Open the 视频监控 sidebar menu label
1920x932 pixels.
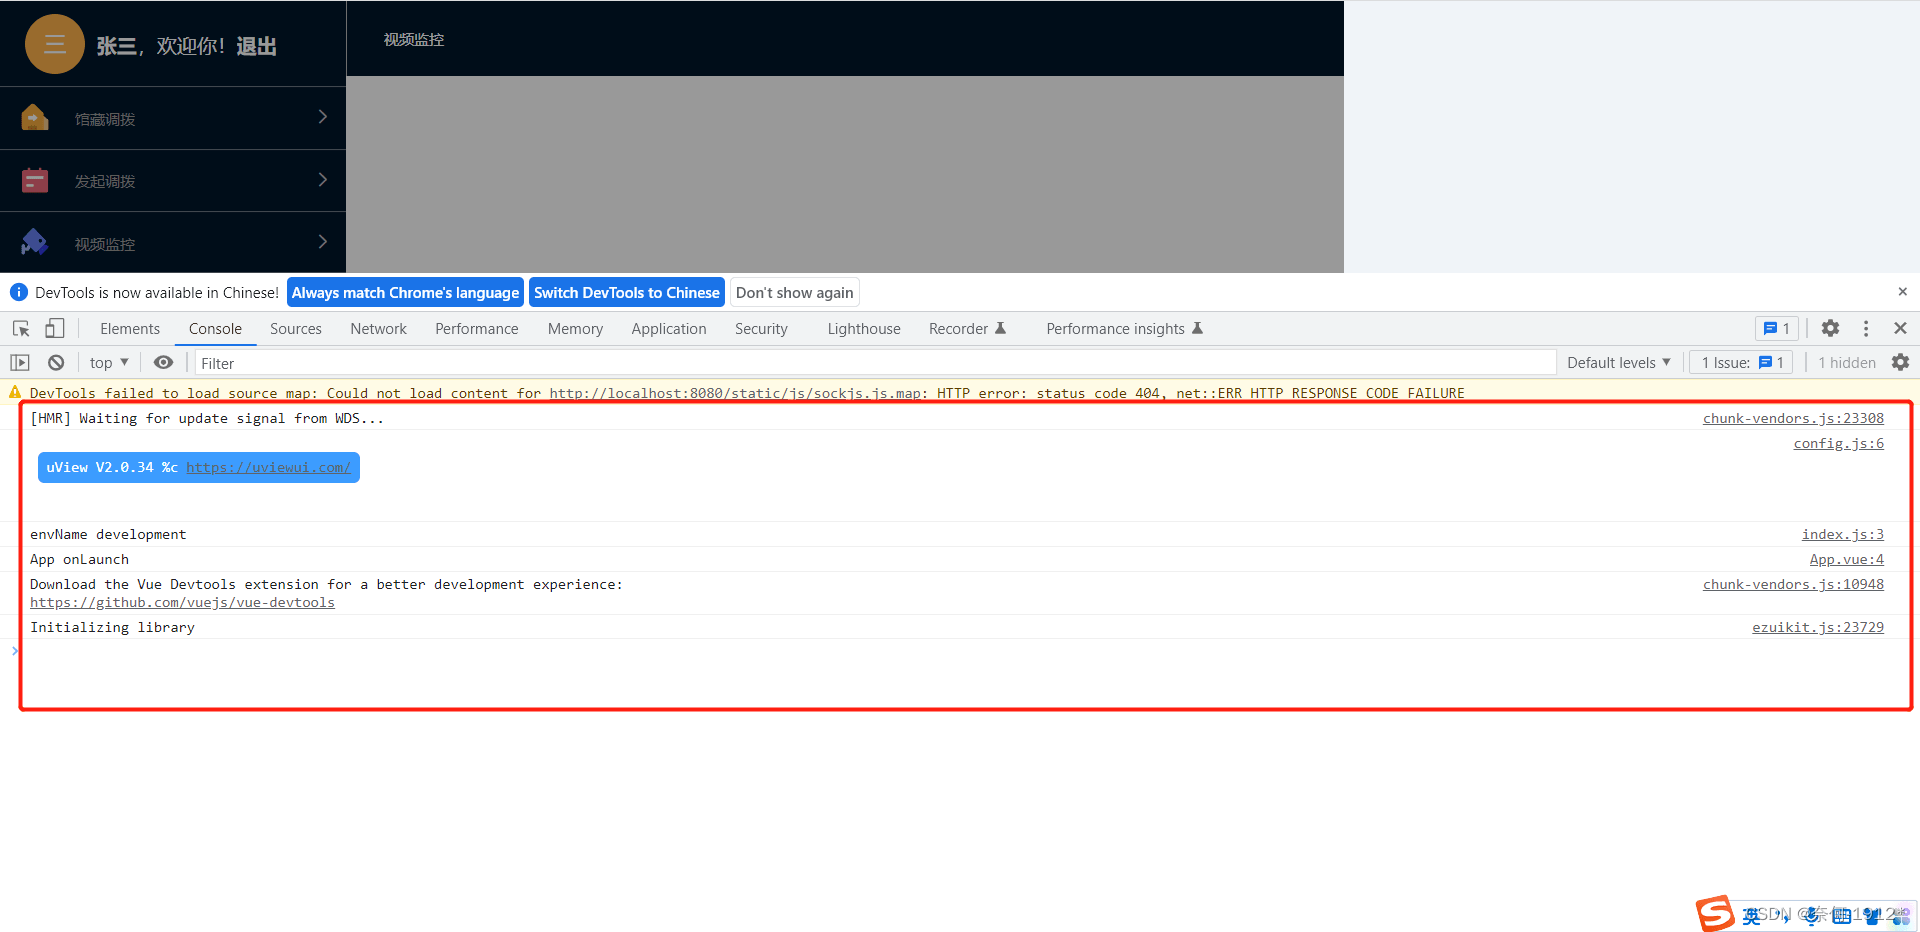[x=105, y=244]
